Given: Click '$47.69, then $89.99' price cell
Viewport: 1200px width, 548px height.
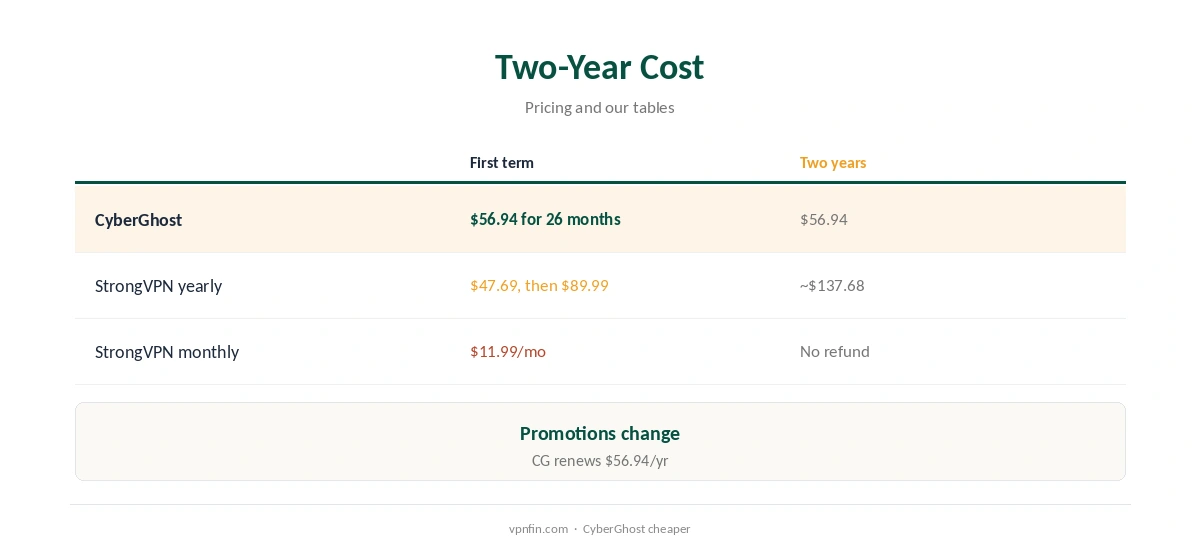Looking at the screenshot, I should 539,285.
